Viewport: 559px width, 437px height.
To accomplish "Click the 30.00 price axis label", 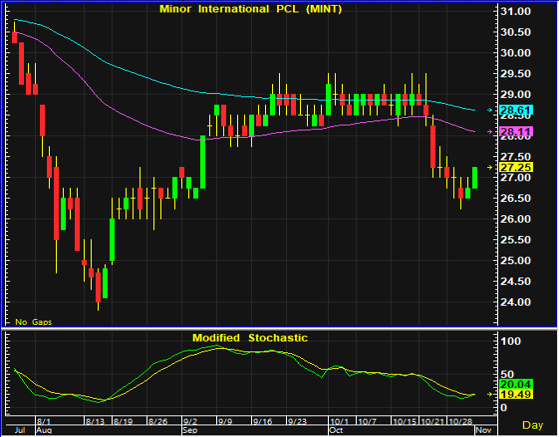I will pyautogui.click(x=516, y=53).
